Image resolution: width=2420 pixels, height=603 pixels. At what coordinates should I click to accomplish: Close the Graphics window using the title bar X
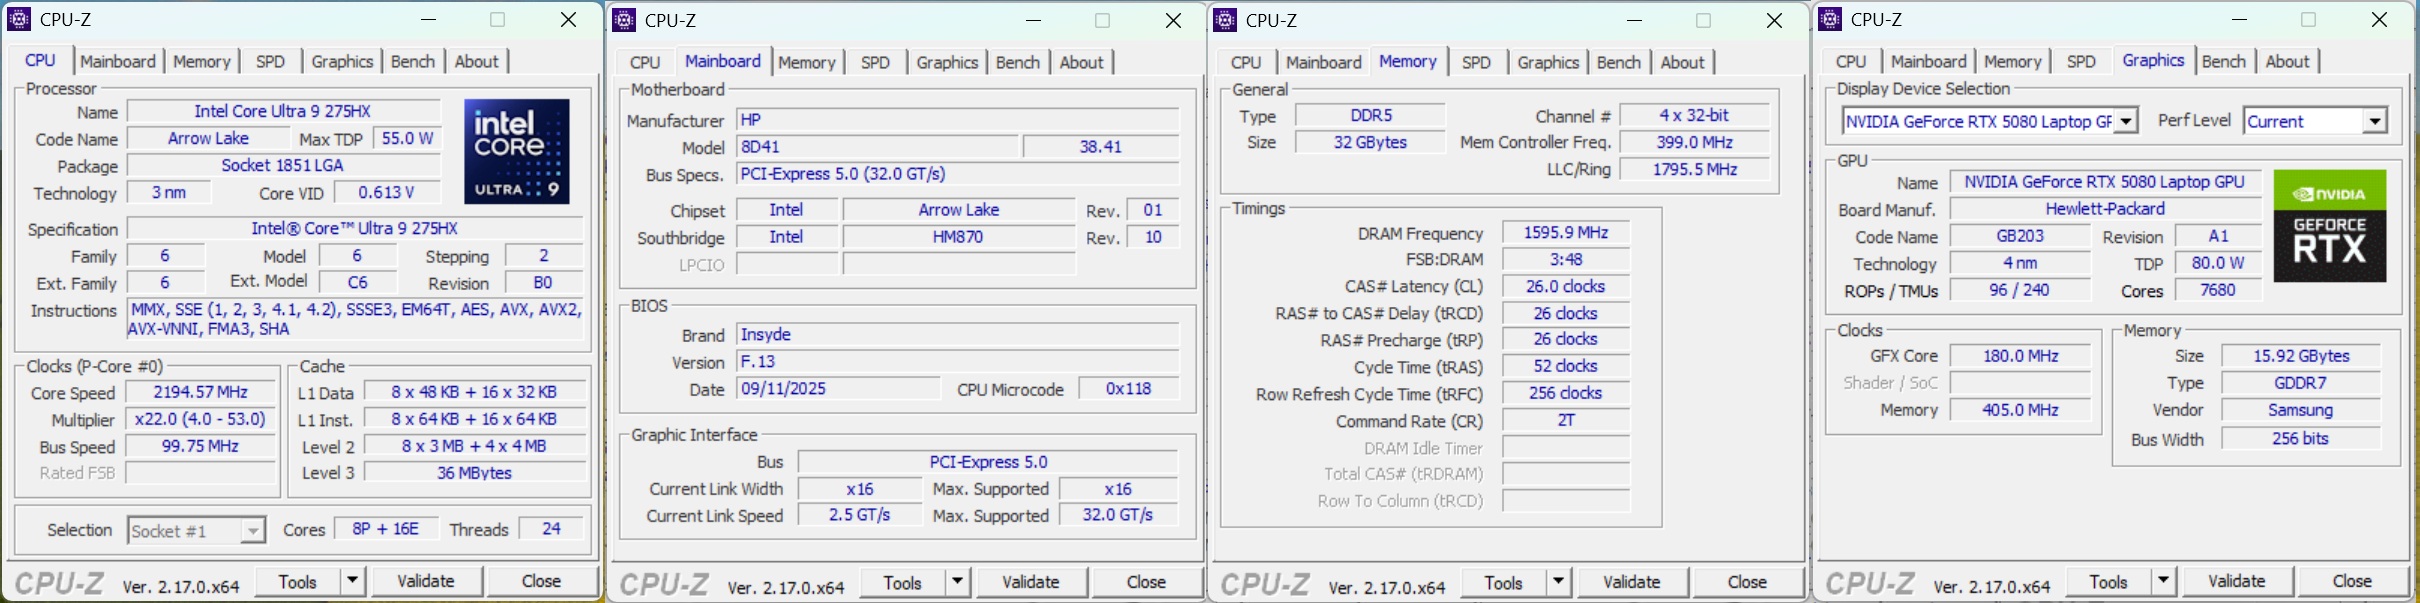pos(2379,20)
